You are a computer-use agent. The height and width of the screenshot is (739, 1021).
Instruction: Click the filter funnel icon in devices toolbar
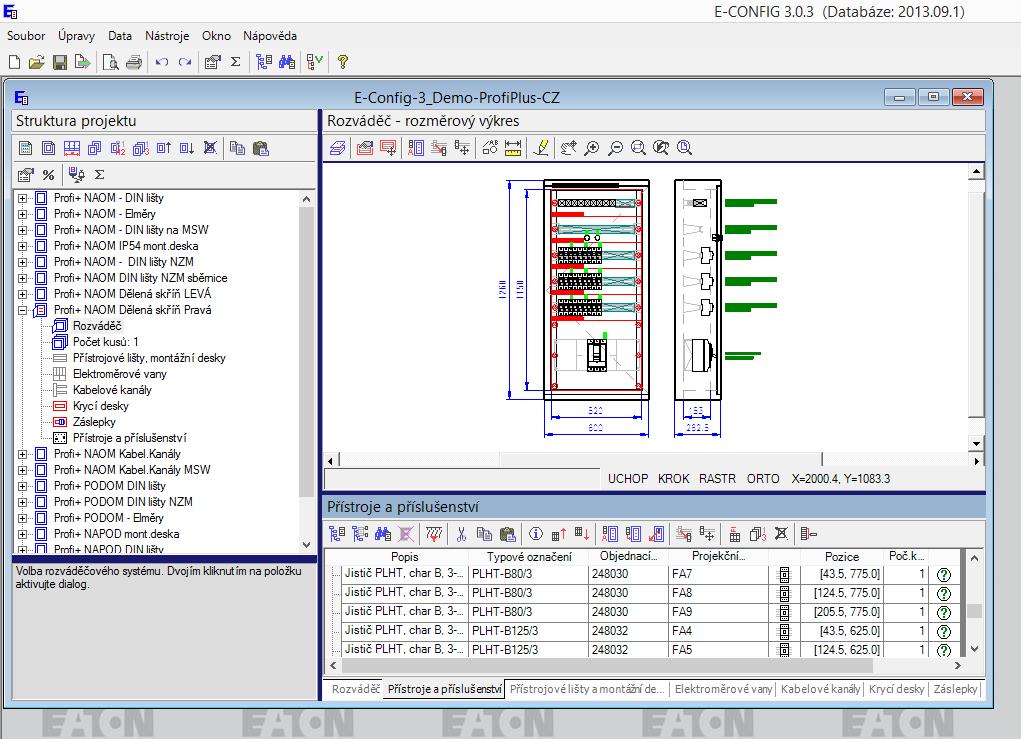click(434, 534)
